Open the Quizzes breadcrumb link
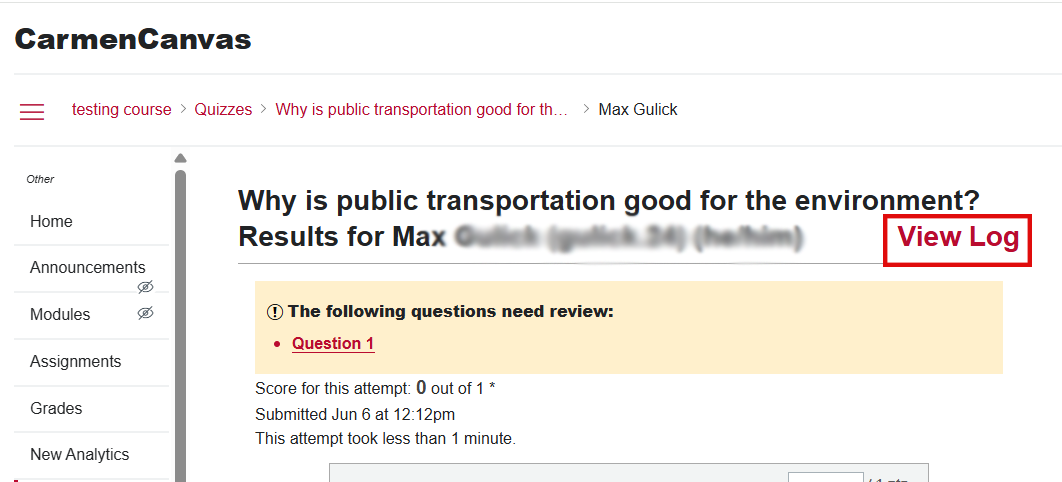This screenshot has height=482, width=1062. (x=223, y=110)
